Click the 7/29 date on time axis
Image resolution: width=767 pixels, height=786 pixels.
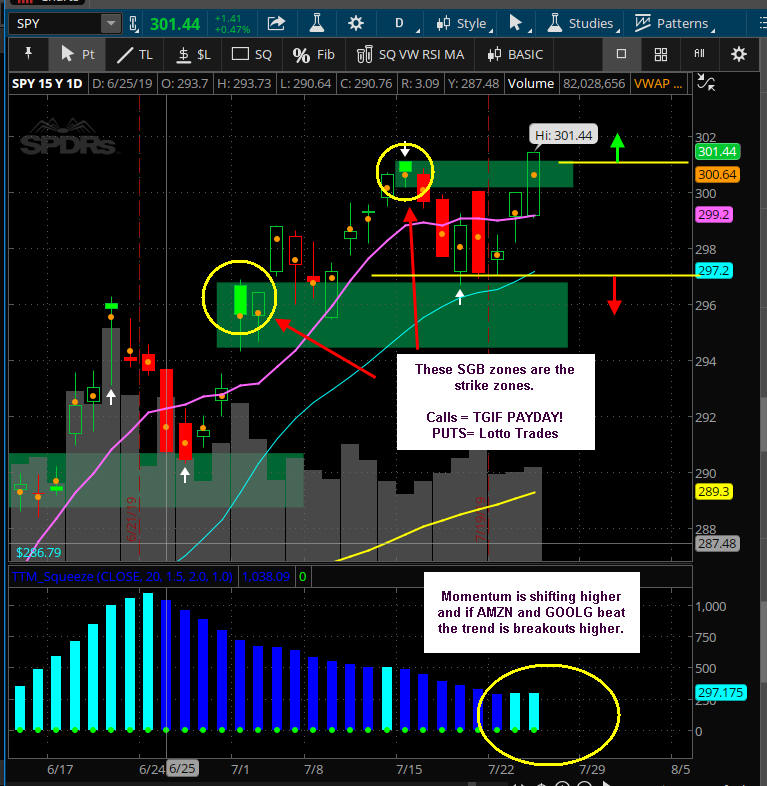point(592,769)
